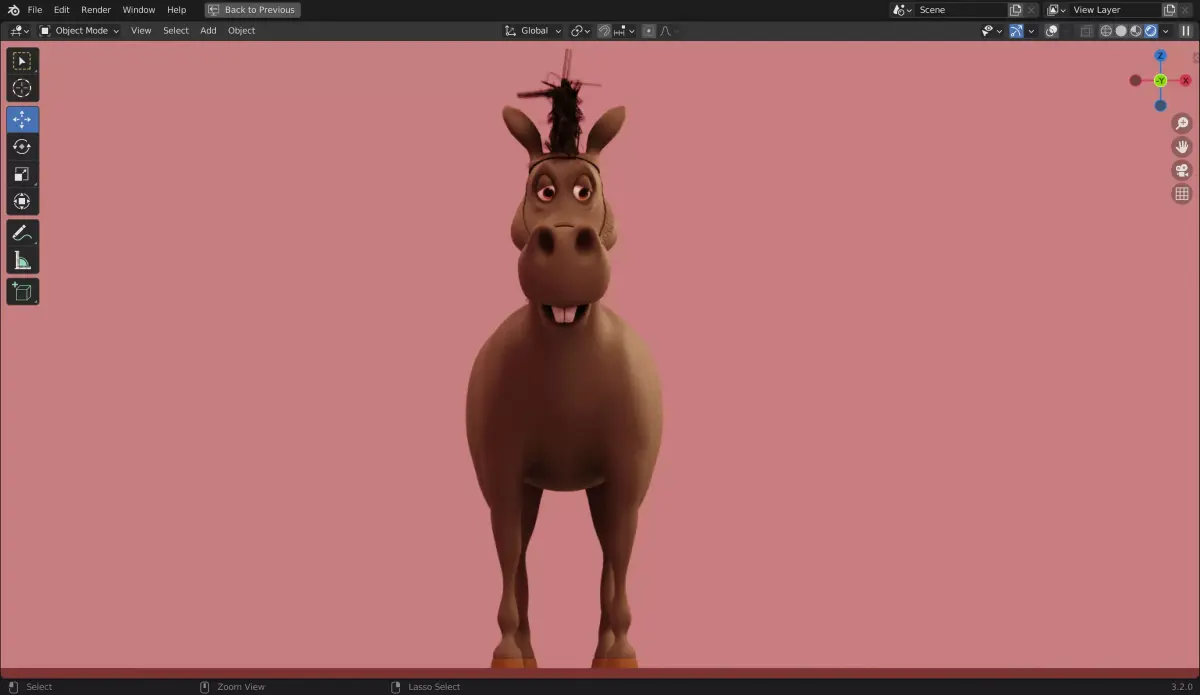
Task: Select the Annotate tool
Action: coord(22,233)
